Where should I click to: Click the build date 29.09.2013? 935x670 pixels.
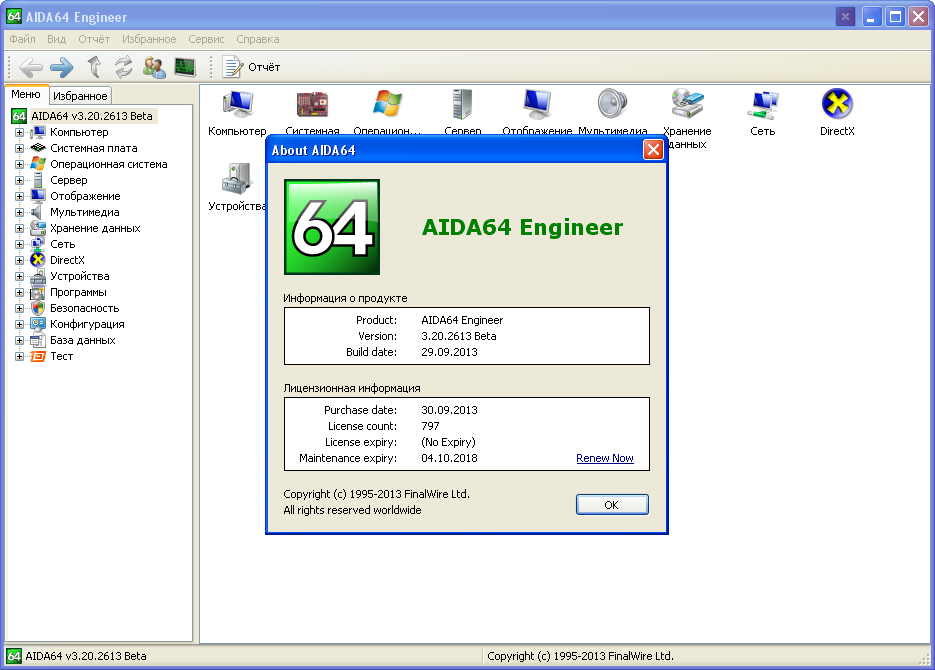449,352
